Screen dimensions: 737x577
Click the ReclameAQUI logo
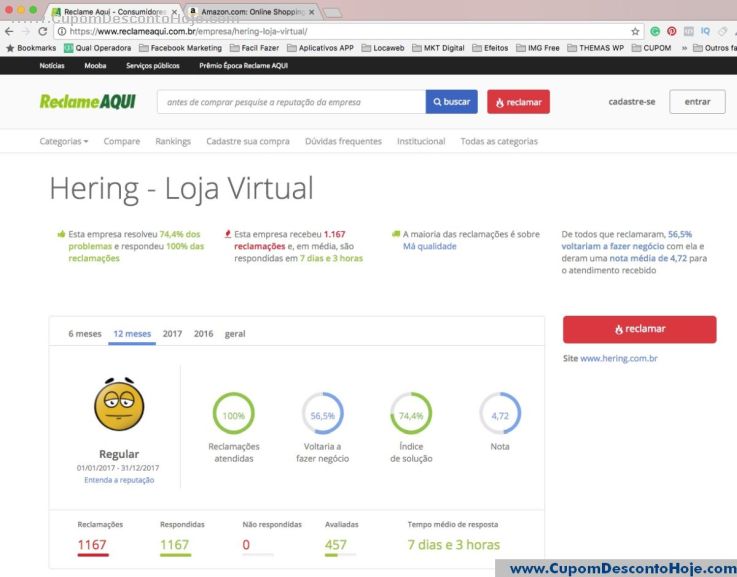pyautogui.click(x=87, y=101)
